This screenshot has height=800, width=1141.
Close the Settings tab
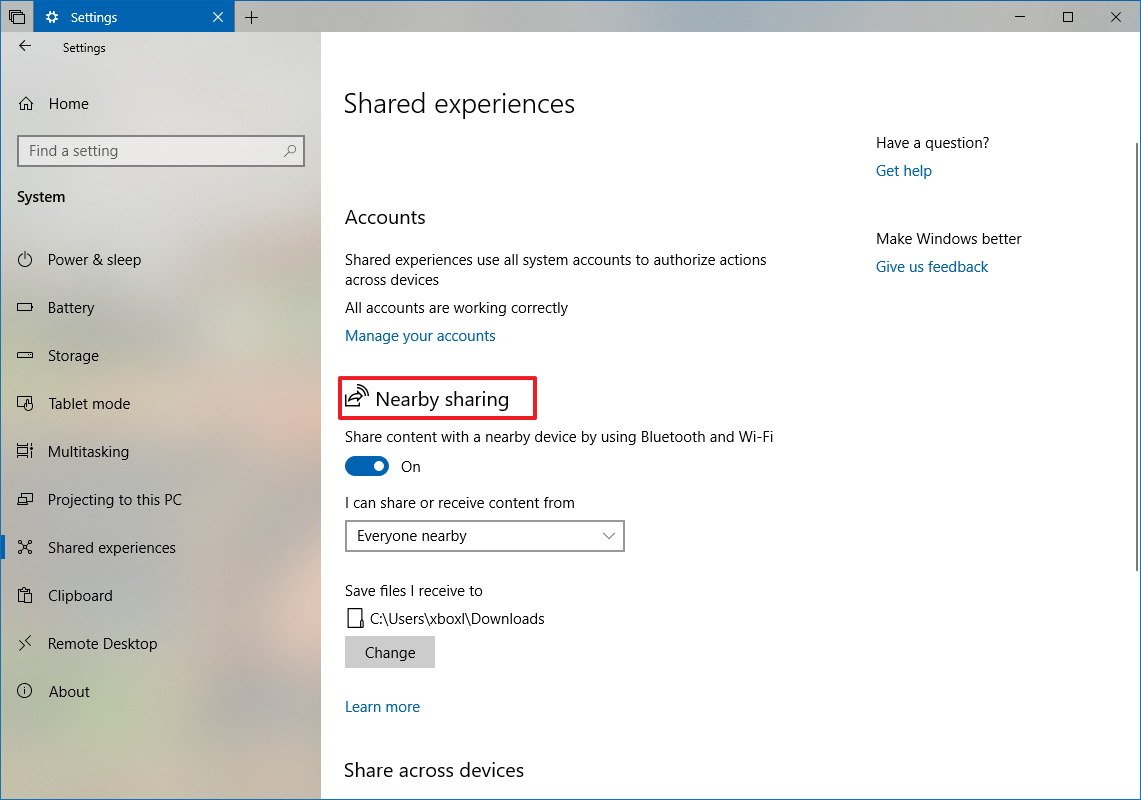tap(218, 17)
